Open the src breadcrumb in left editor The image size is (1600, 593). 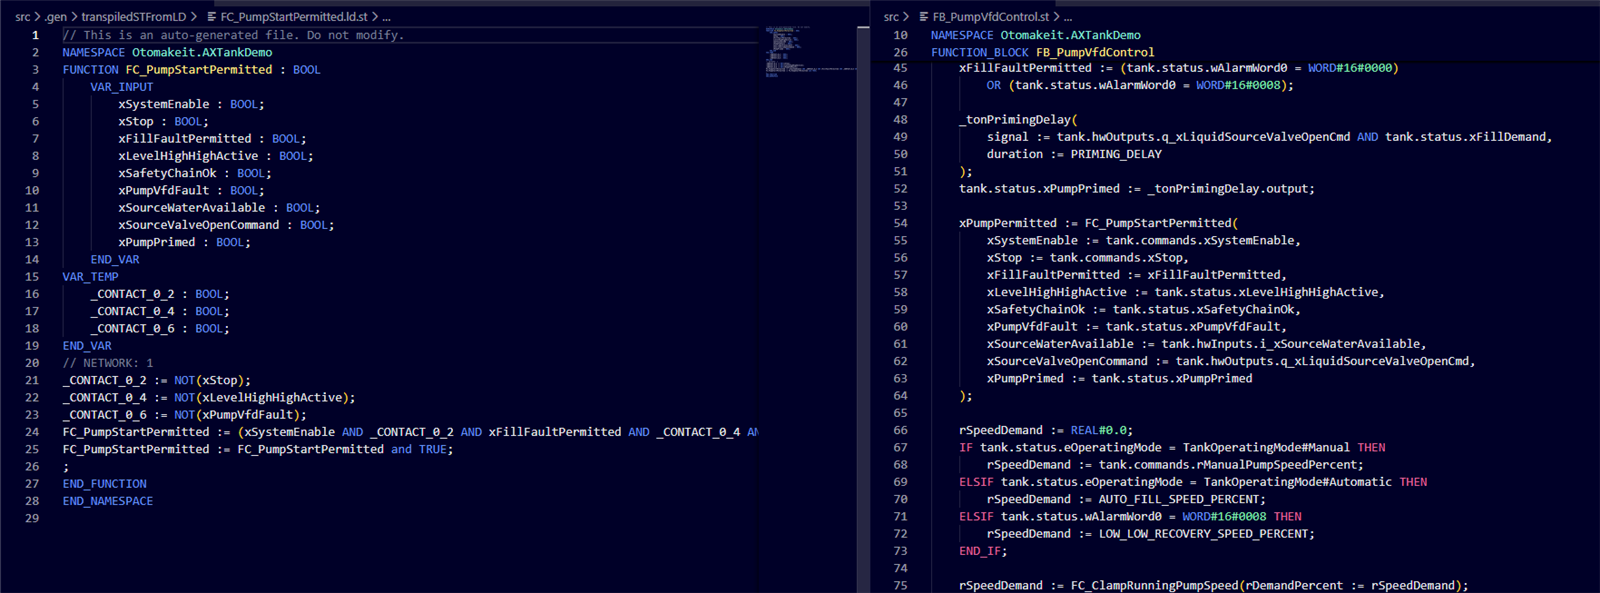(x=23, y=17)
